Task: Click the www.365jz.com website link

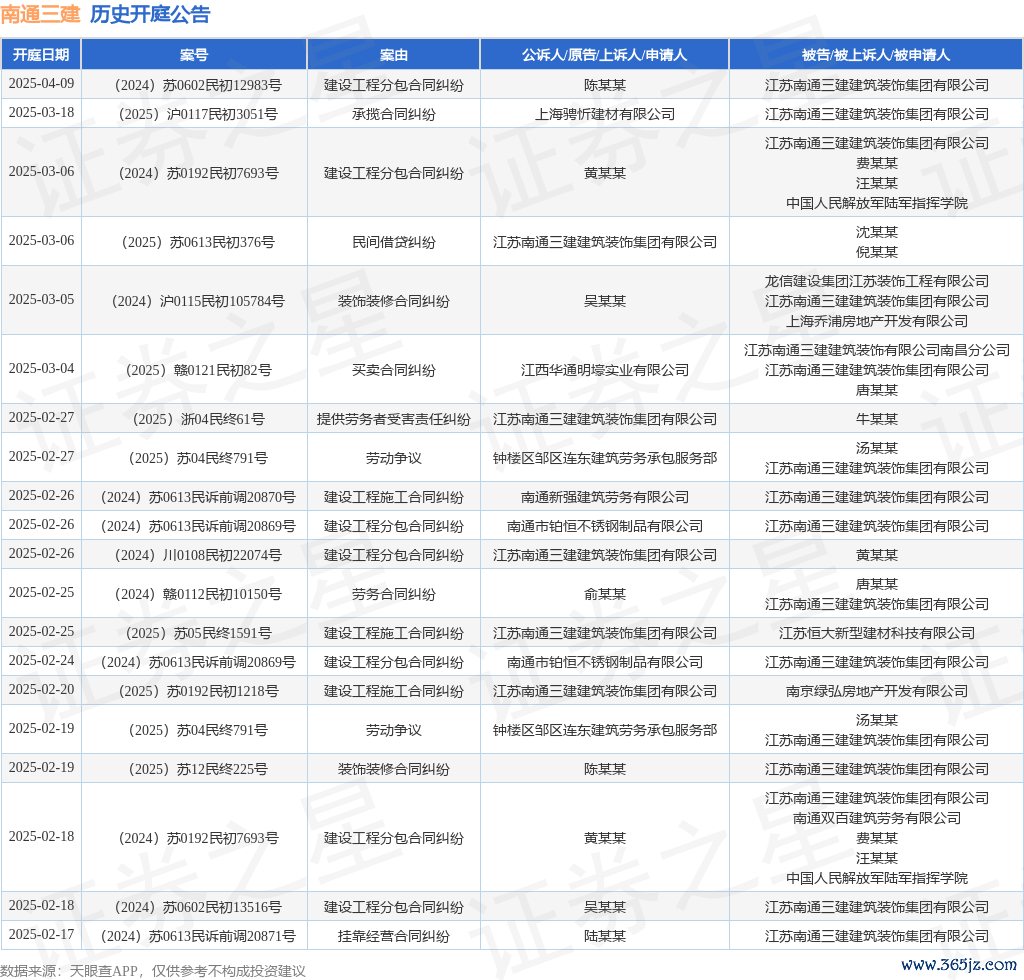Action: (959, 964)
